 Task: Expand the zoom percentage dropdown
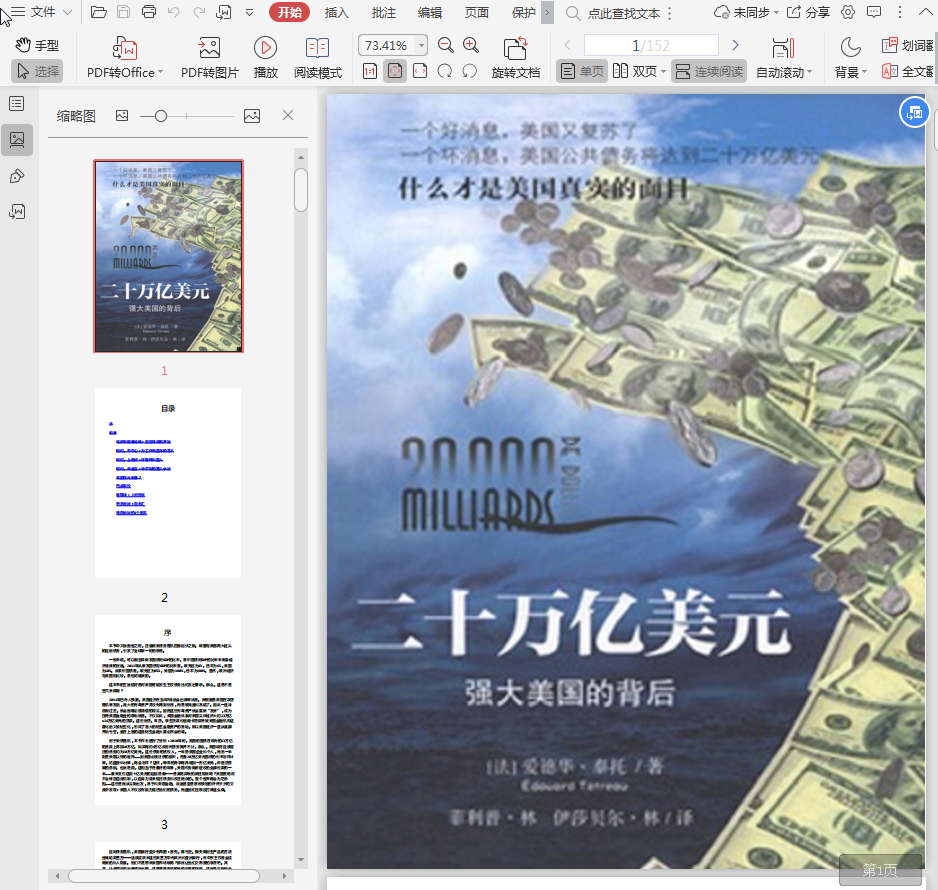422,45
